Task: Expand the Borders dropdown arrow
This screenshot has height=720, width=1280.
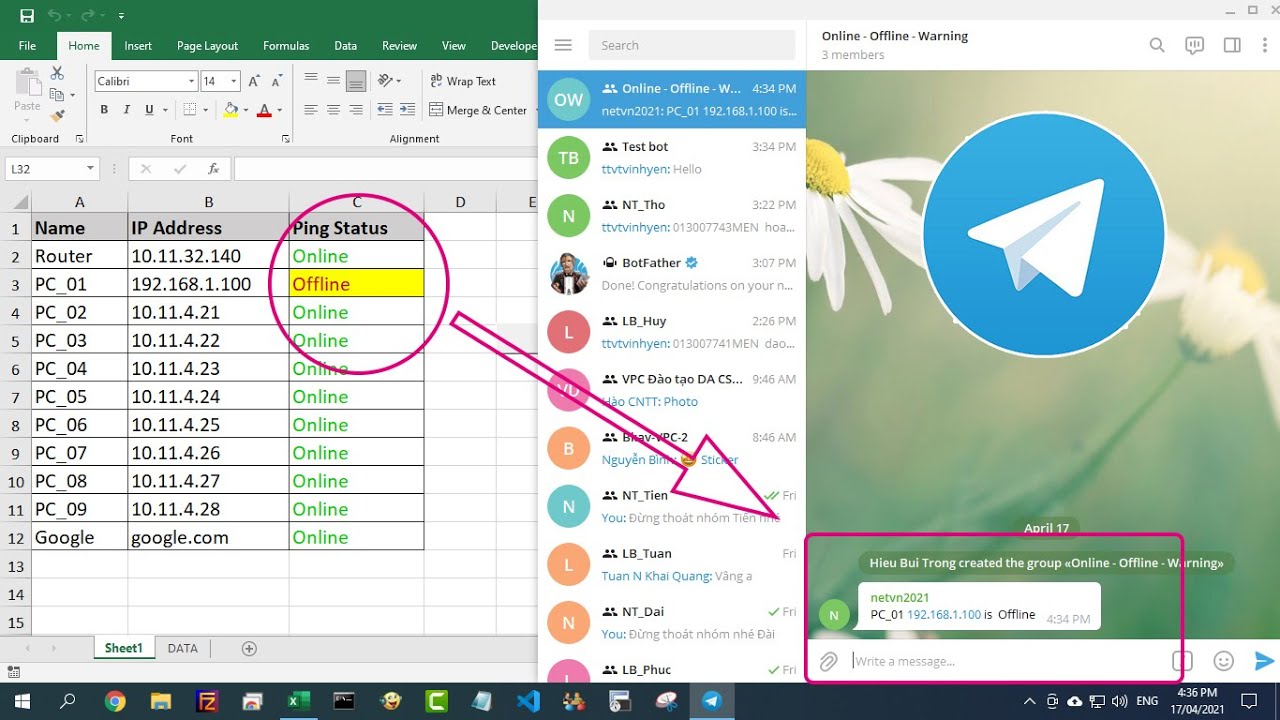Action: tap(208, 110)
